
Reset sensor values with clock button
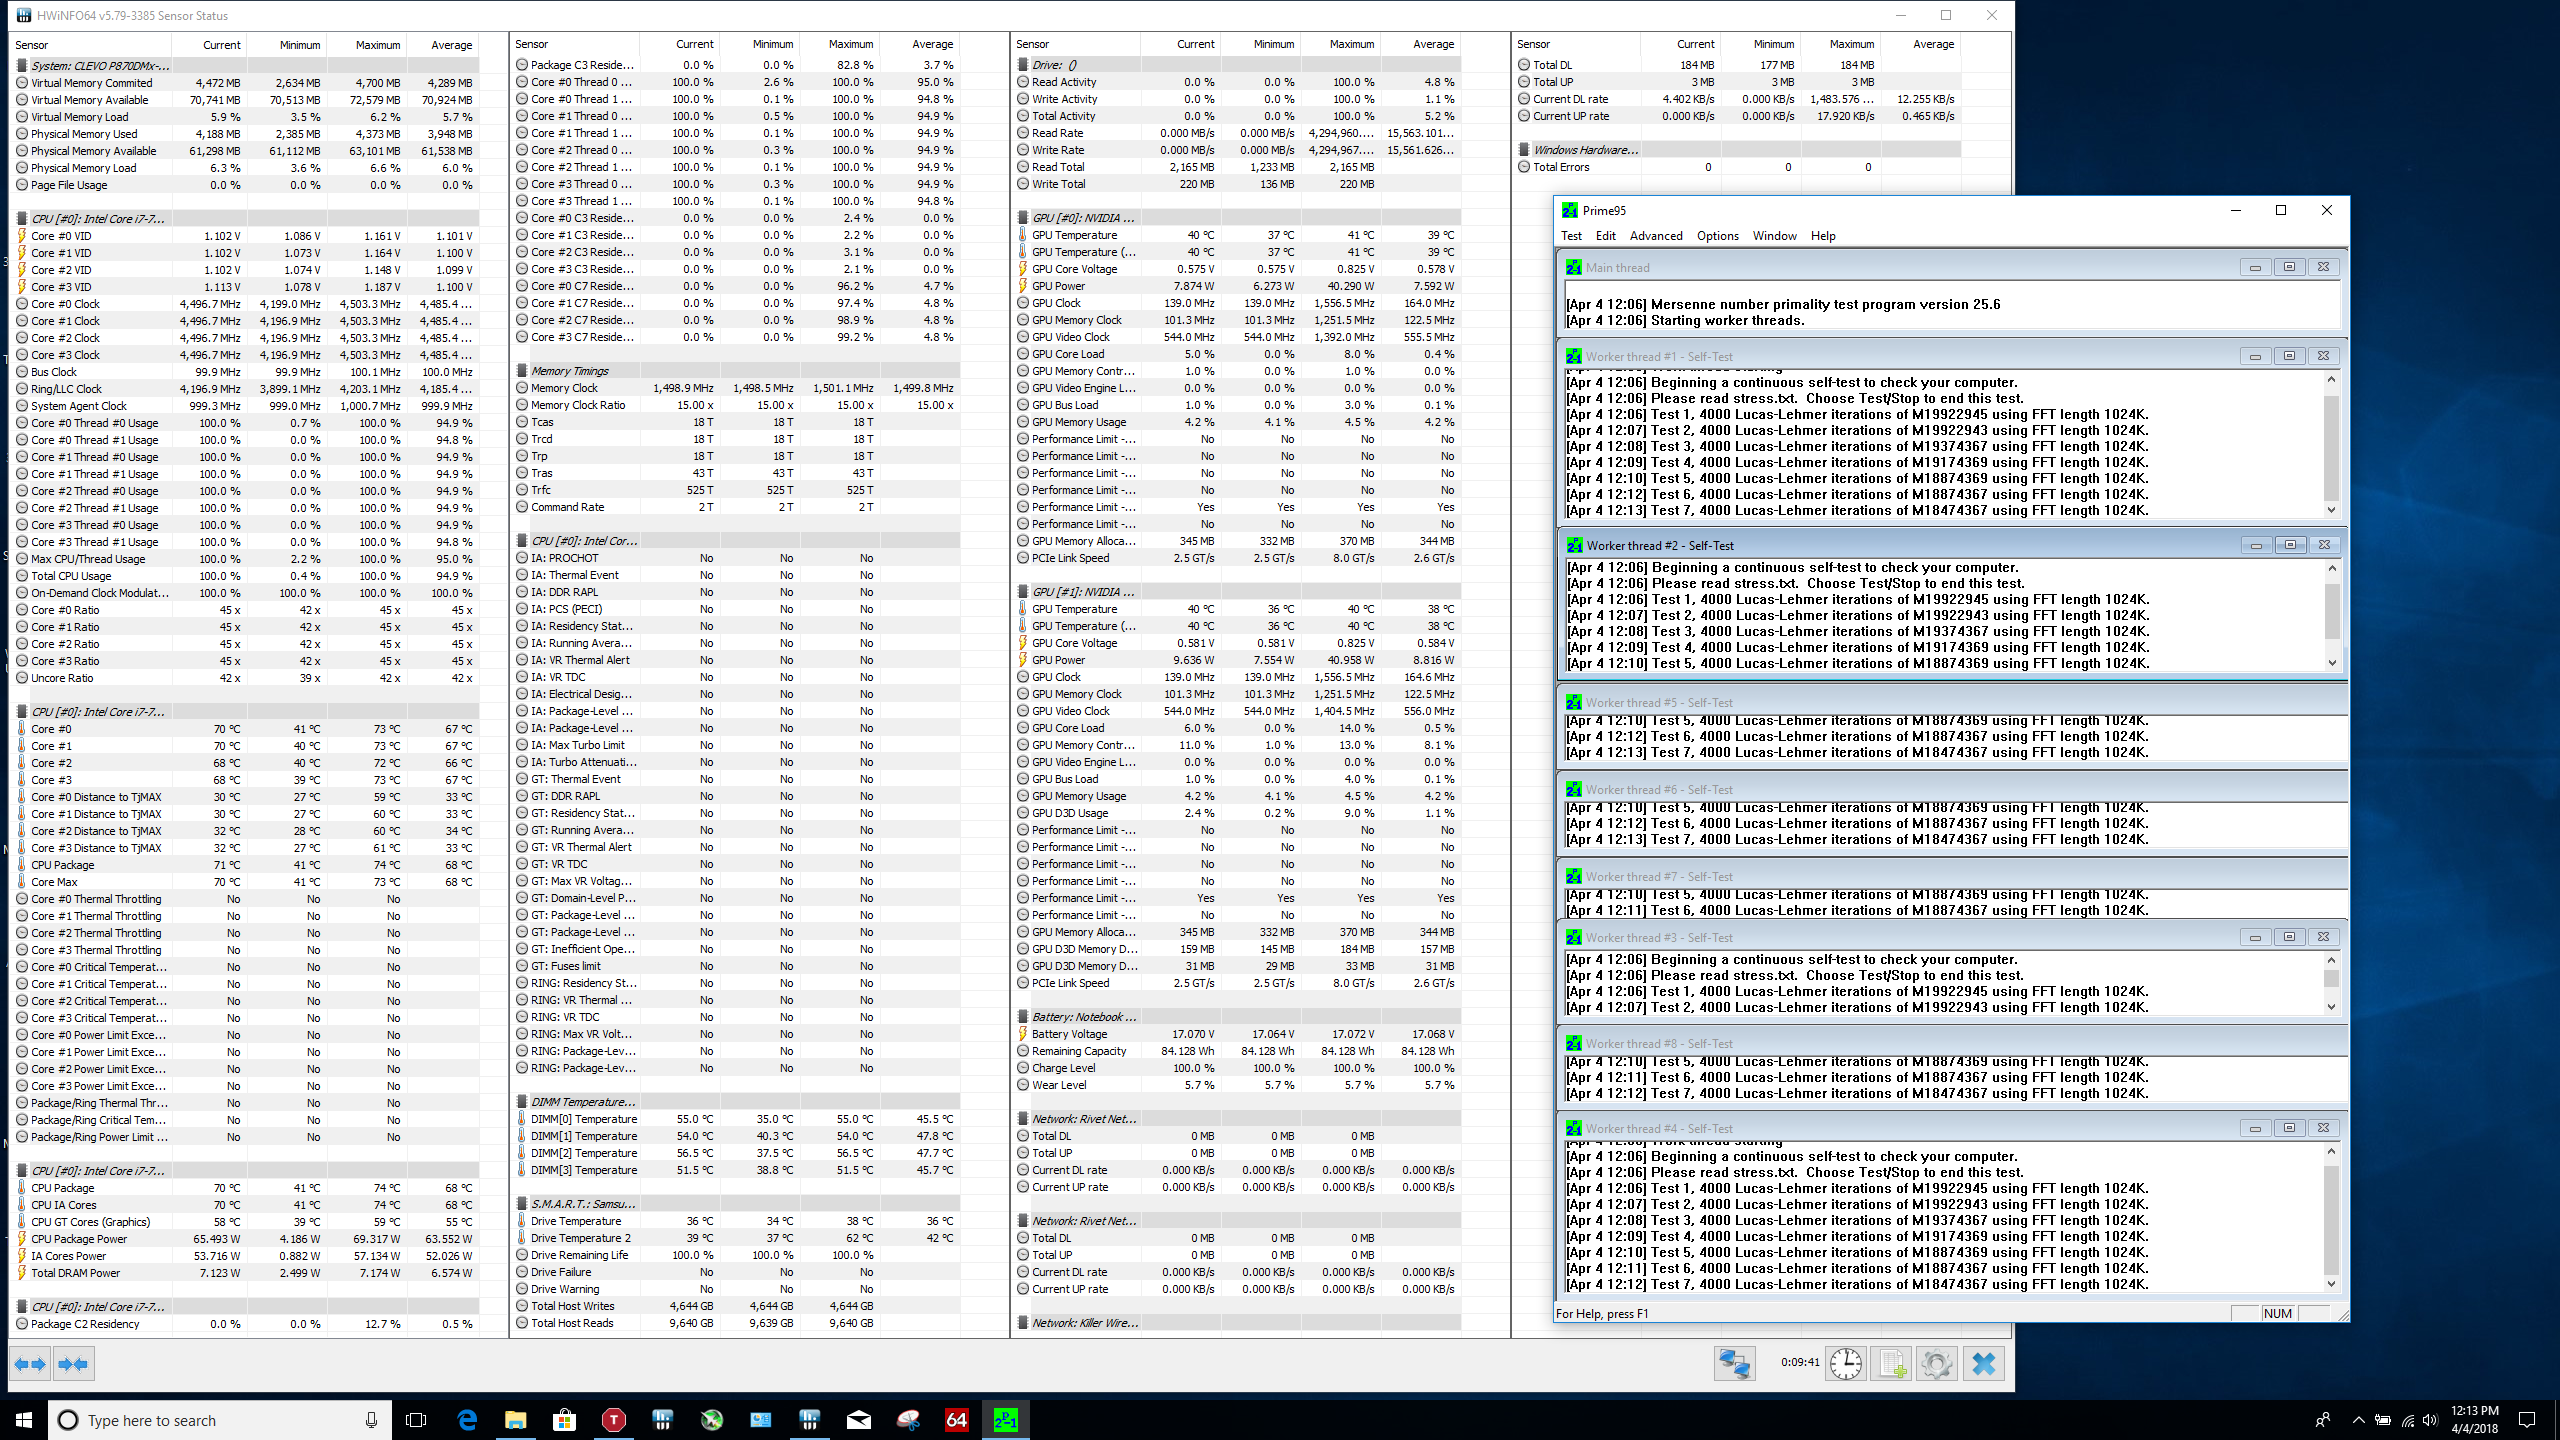pos(1846,1364)
